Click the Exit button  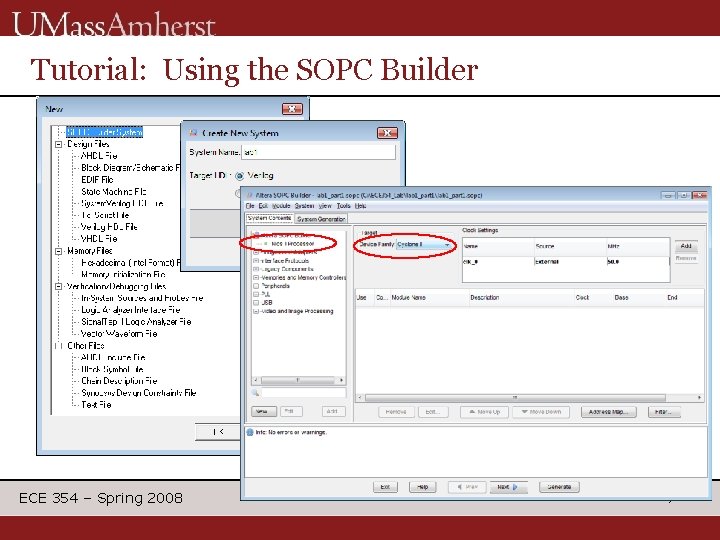[x=385, y=487]
